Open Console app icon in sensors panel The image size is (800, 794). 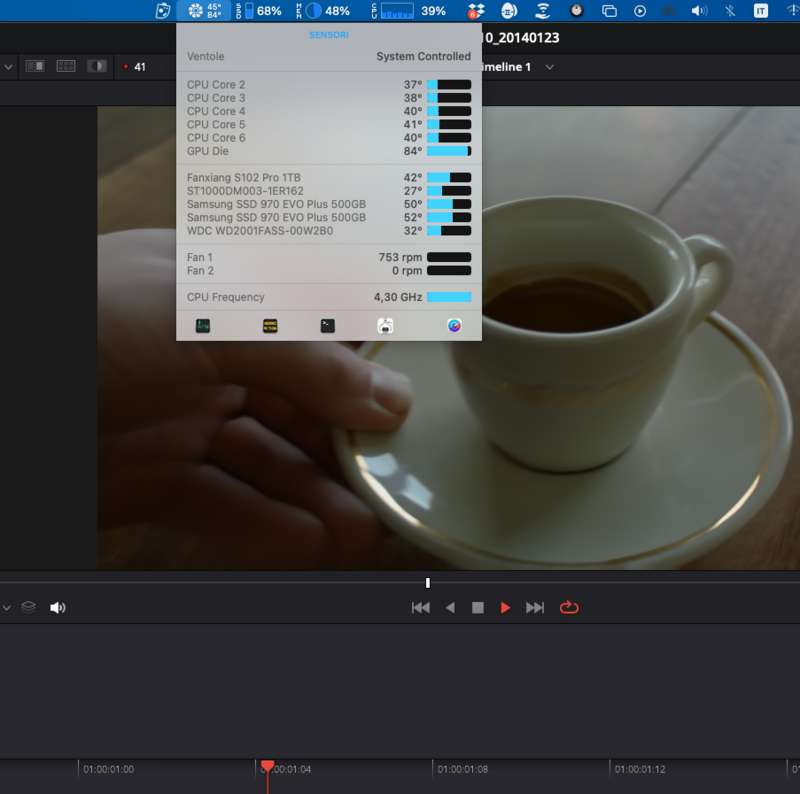[269, 325]
